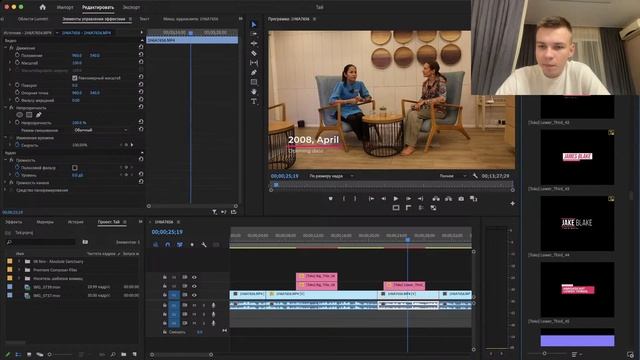The width and height of the screenshot is (640, 360).
Task: Click Mark In button in monitor
Action: [x=344, y=199]
